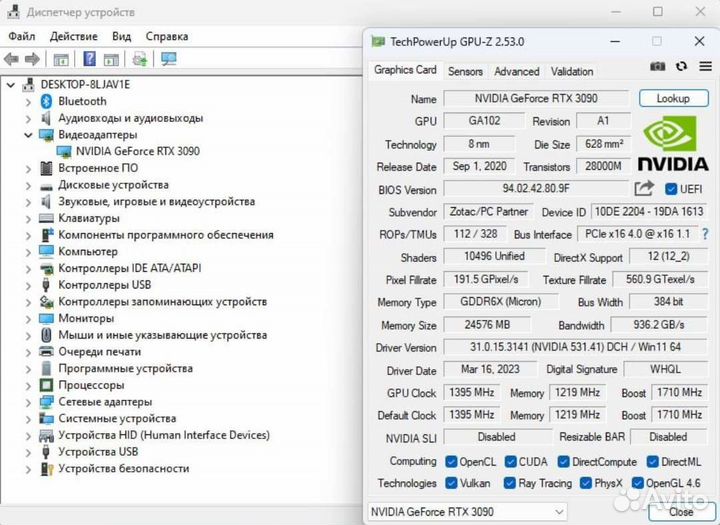Click the Дисковые устройства drive icon

click(46, 186)
